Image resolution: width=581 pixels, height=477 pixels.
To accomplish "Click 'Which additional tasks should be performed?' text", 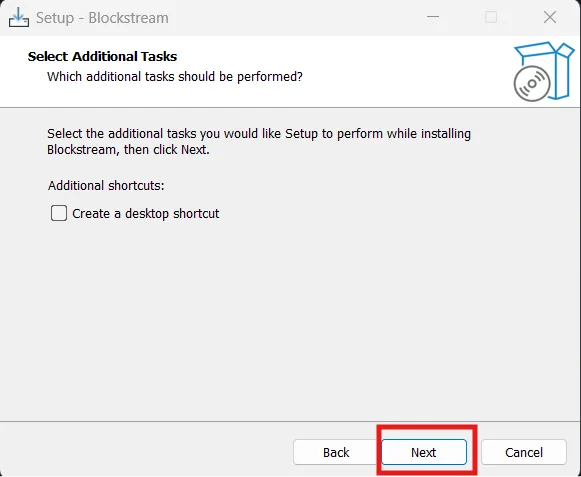I will [x=175, y=77].
